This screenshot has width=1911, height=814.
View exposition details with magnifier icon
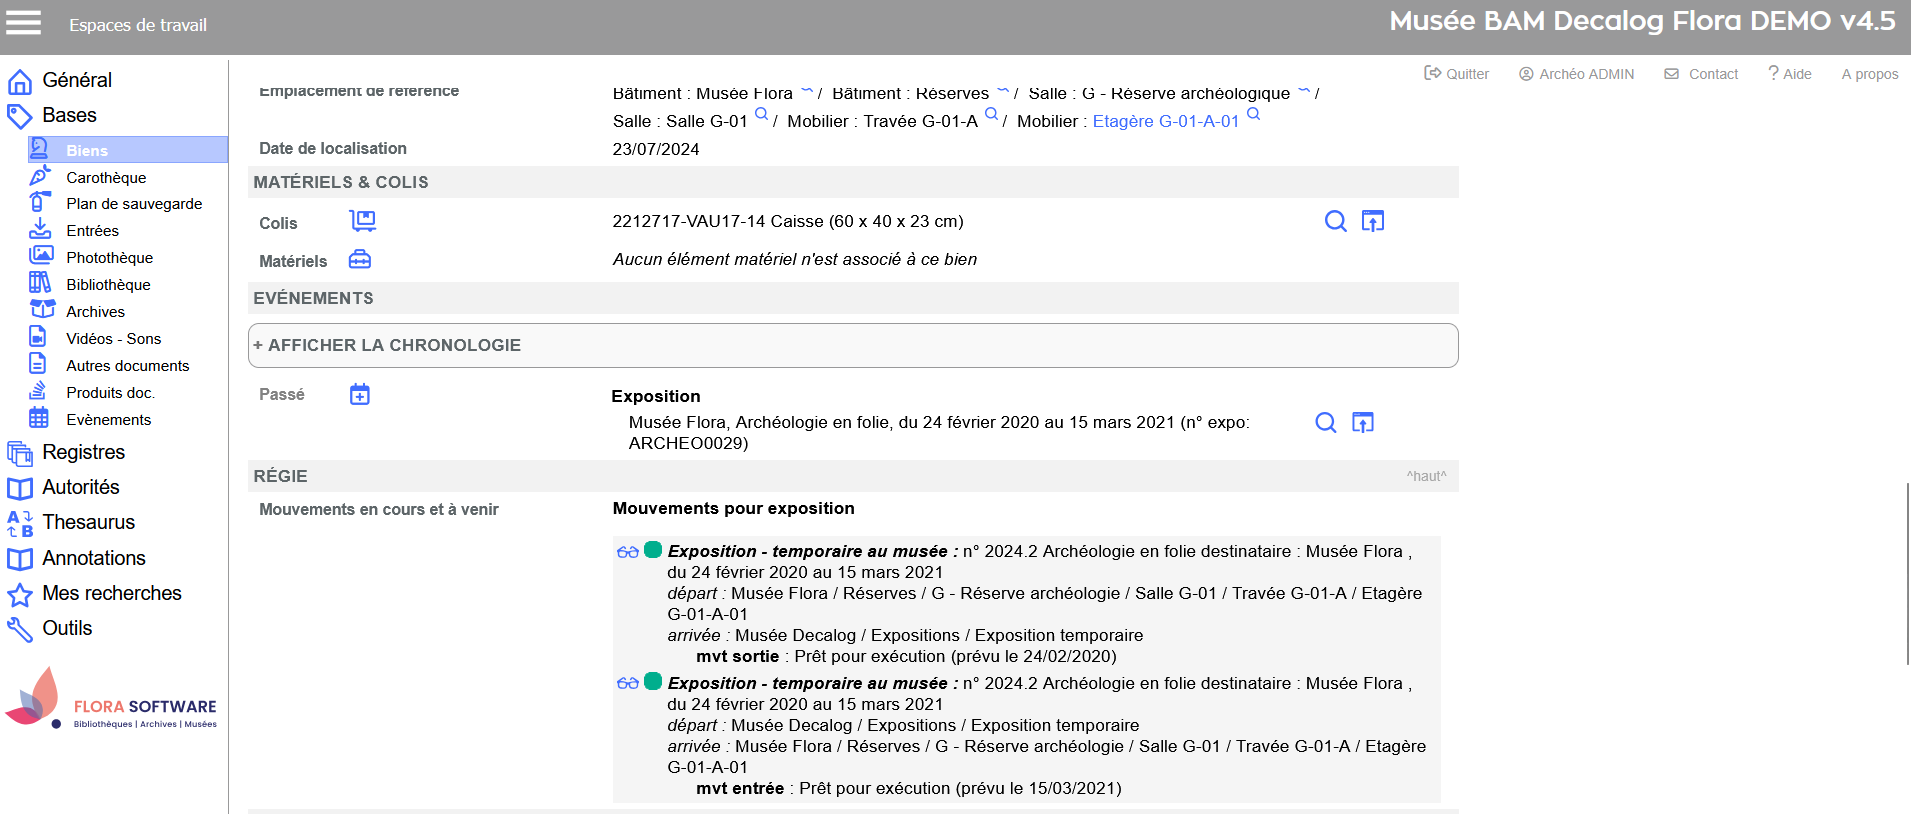point(1325,422)
